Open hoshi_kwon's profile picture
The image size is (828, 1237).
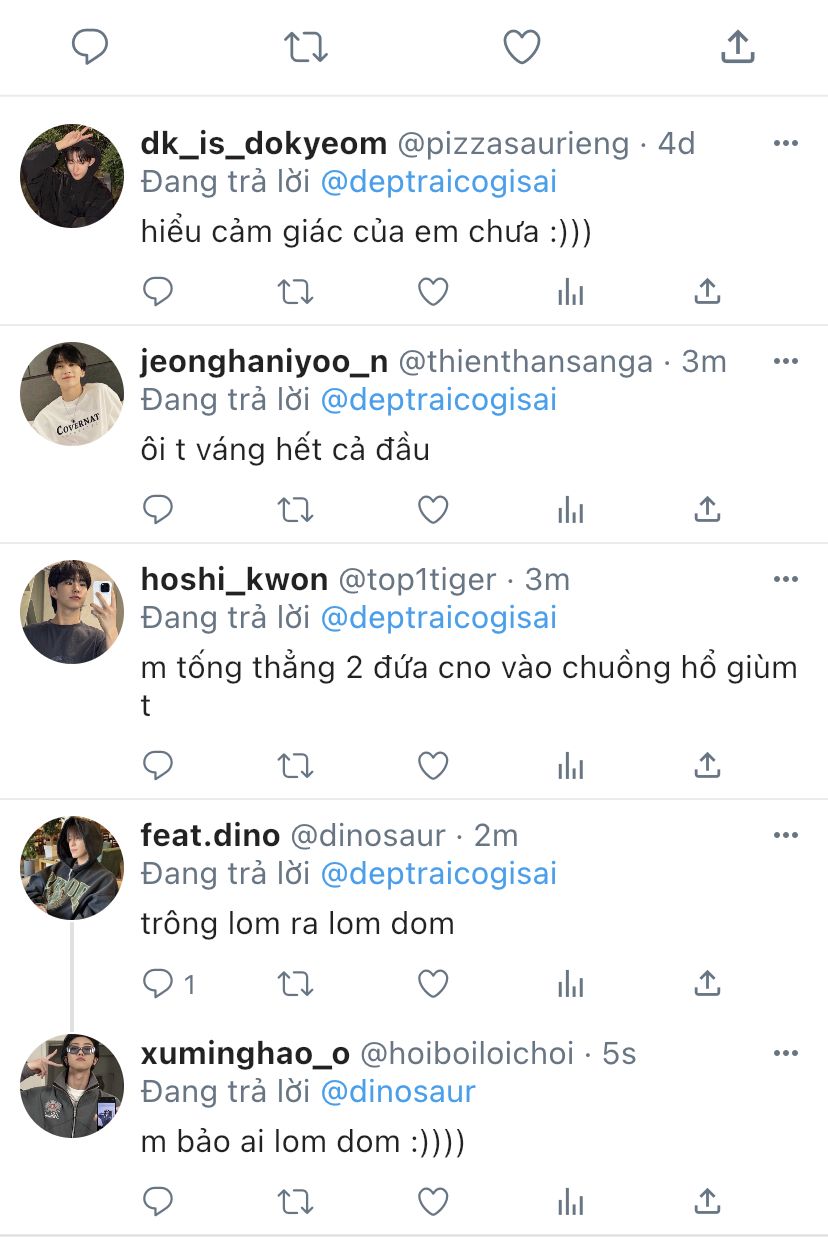[x=72, y=612]
